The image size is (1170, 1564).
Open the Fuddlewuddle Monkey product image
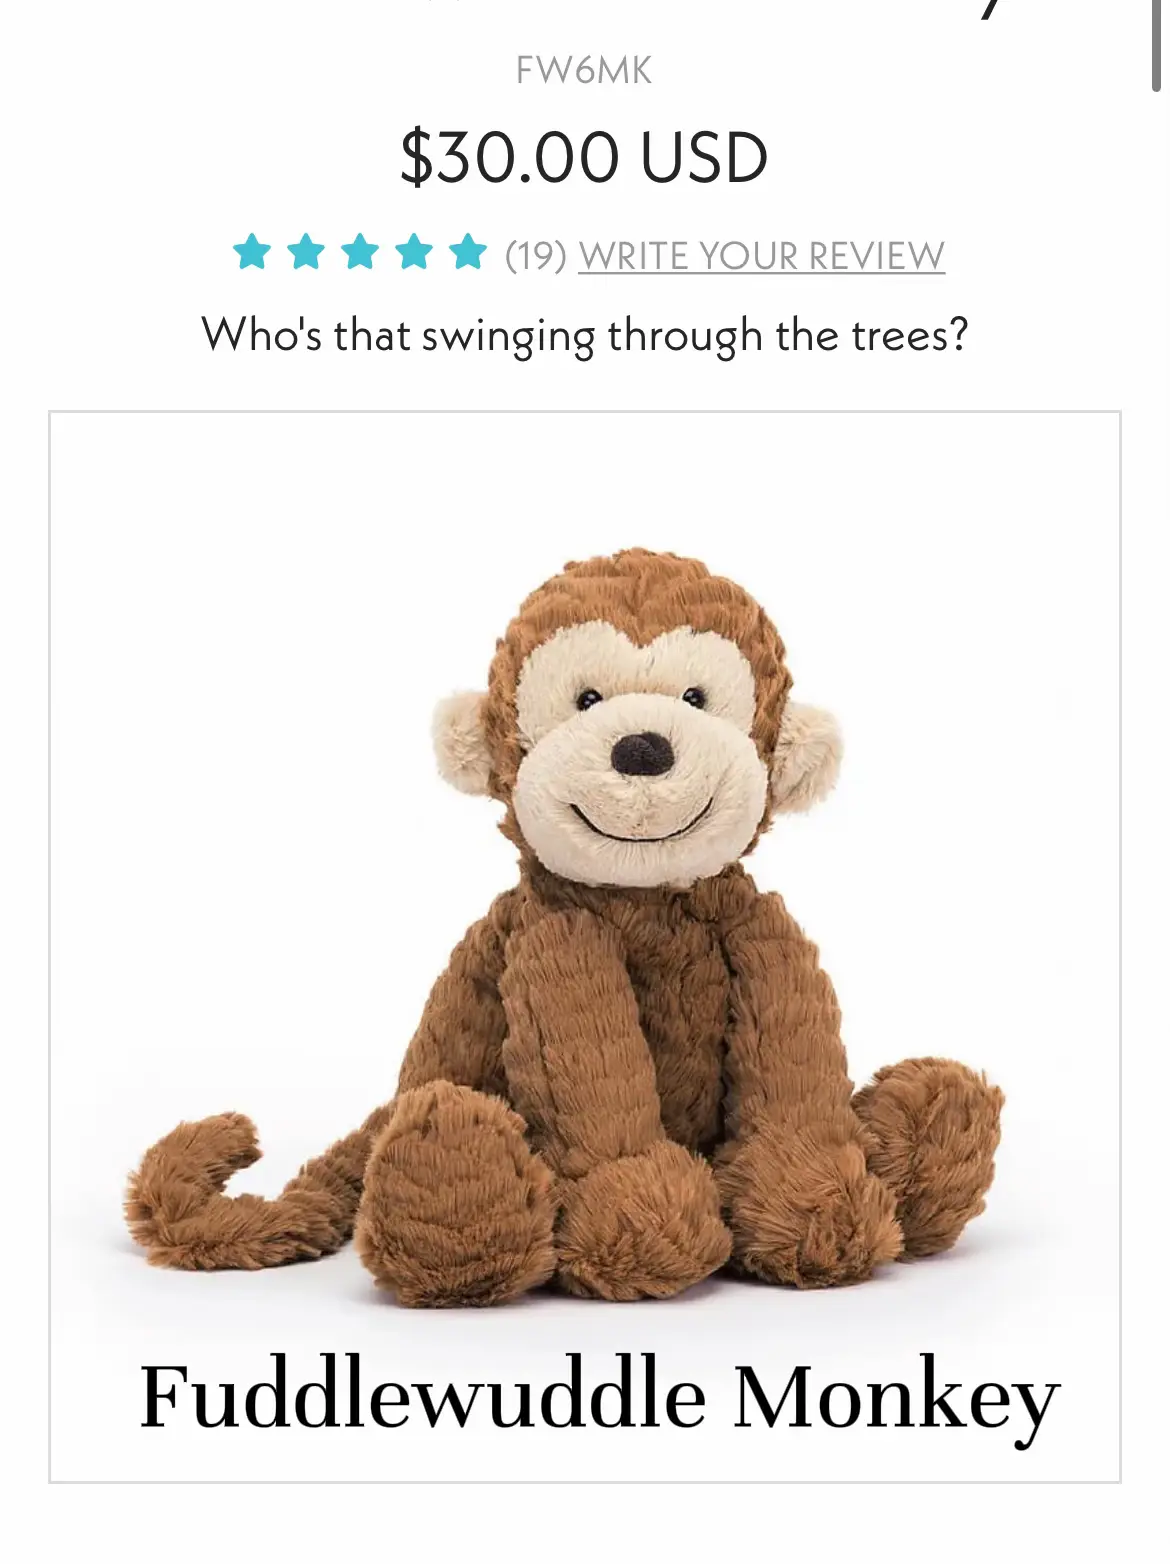pyautogui.click(x=585, y=946)
